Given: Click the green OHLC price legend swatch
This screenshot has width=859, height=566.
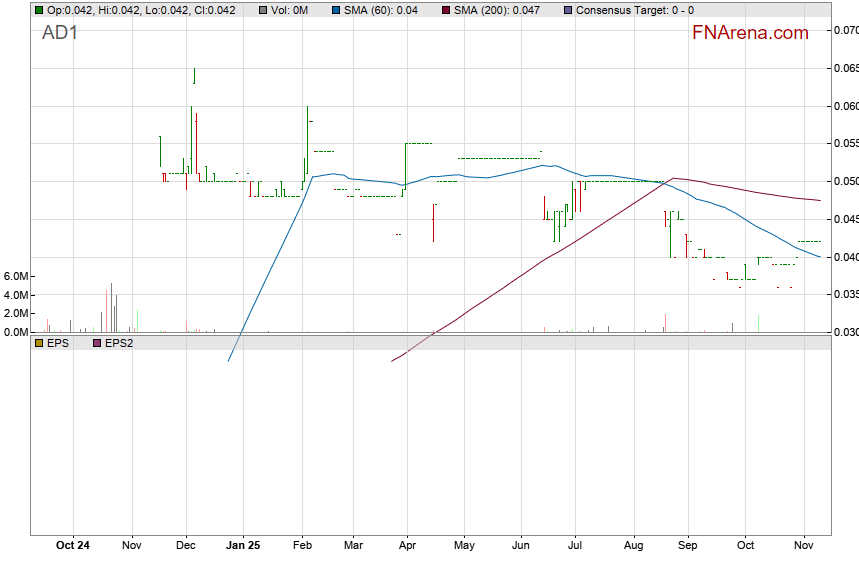Looking at the screenshot, I should point(39,10).
